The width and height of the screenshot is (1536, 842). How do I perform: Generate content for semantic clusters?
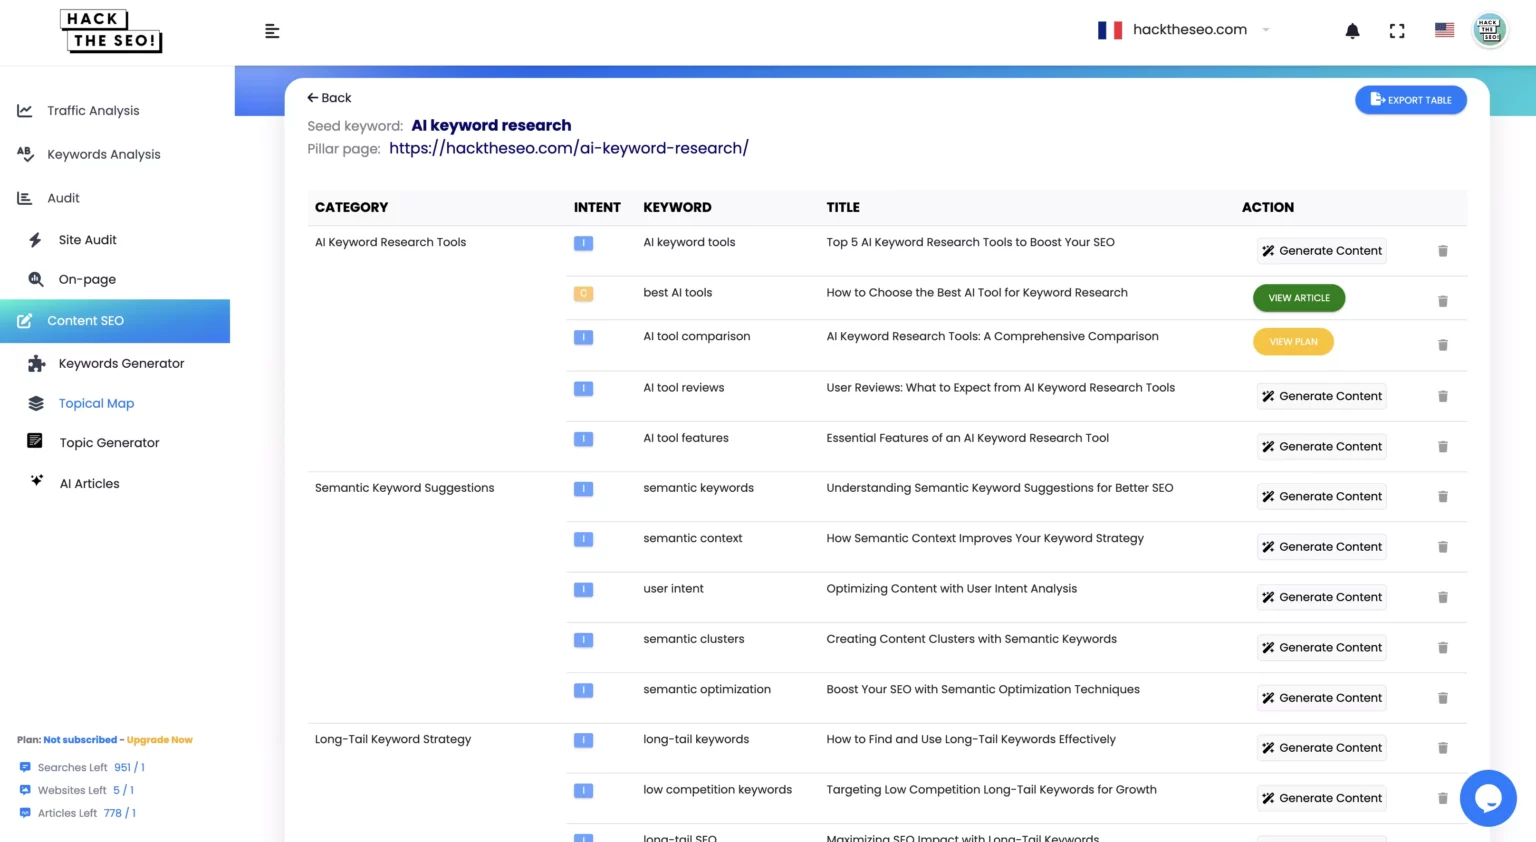tap(1321, 648)
